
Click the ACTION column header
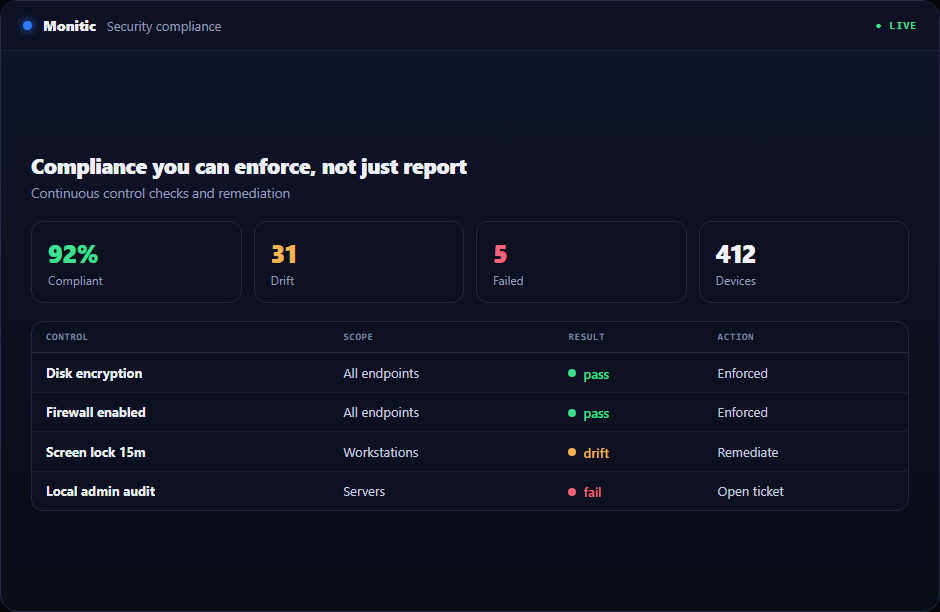click(736, 337)
